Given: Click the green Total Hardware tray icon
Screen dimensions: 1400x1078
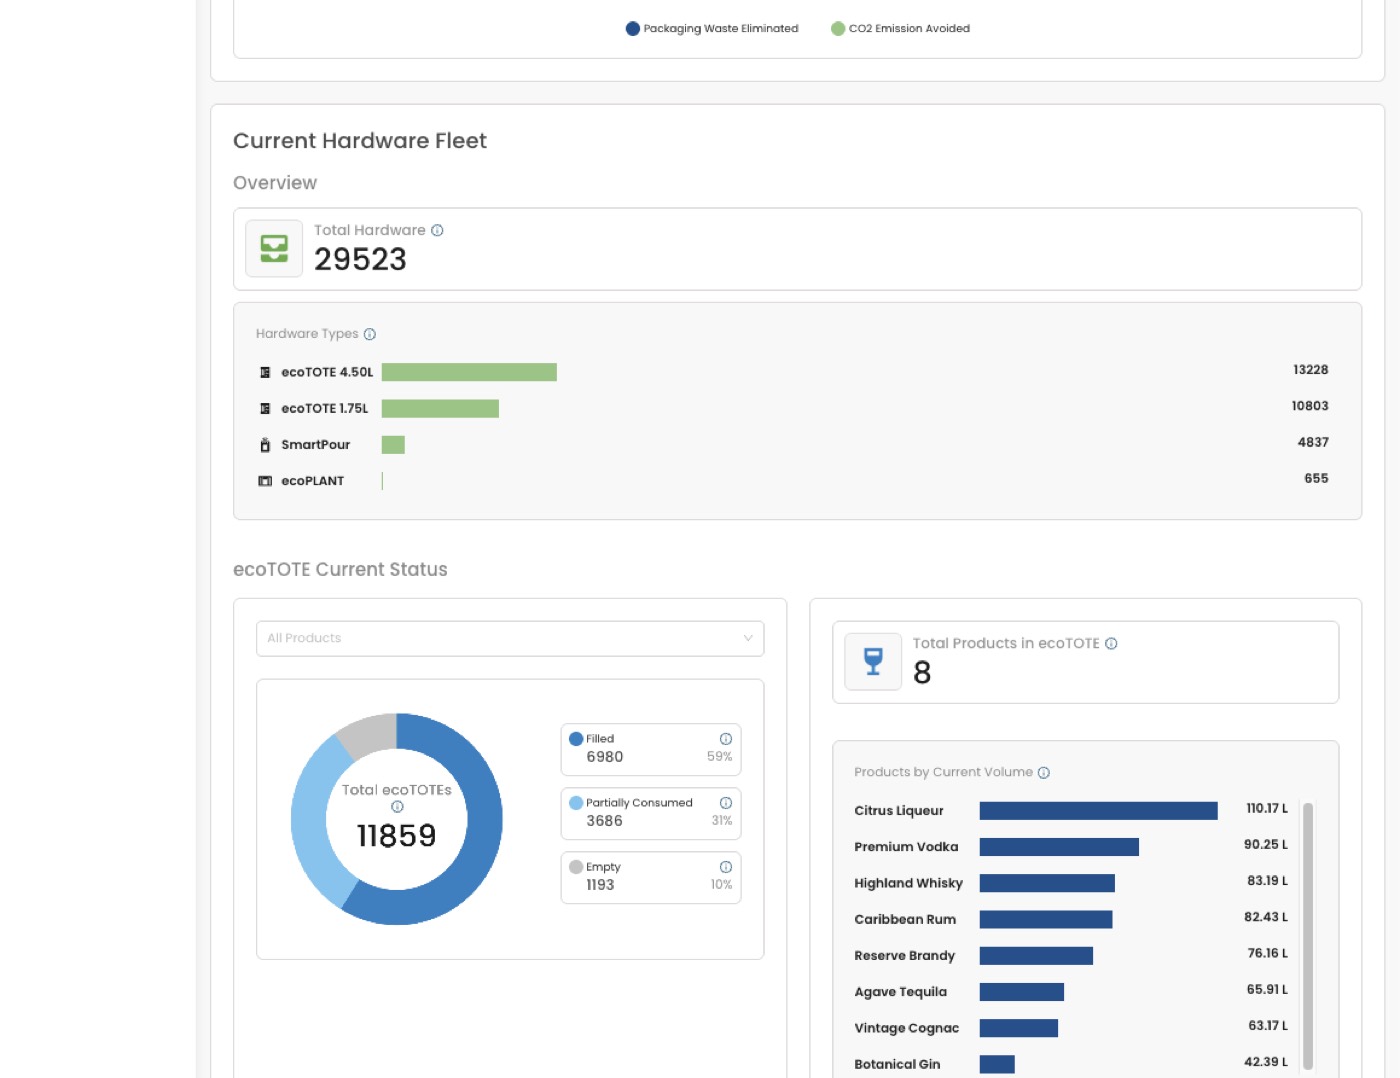Looking at the screenshot, I should tap(274, 248).
